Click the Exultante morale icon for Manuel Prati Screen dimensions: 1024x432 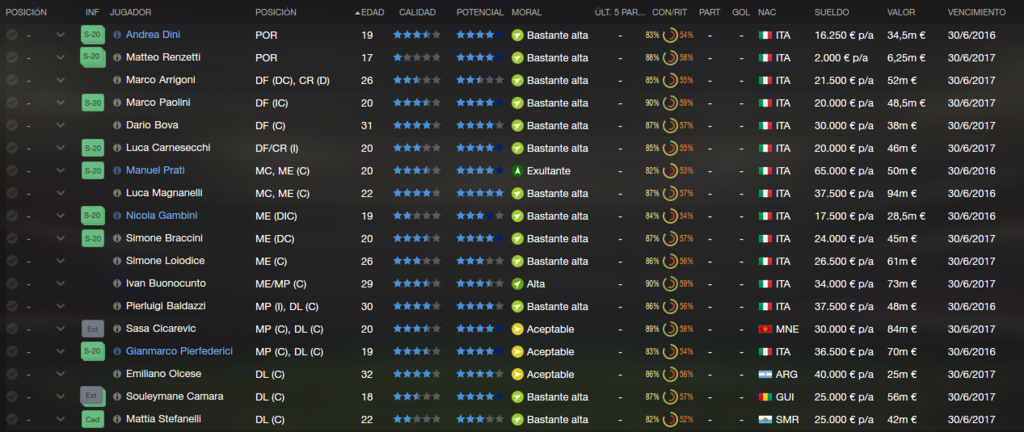[517, 171]
